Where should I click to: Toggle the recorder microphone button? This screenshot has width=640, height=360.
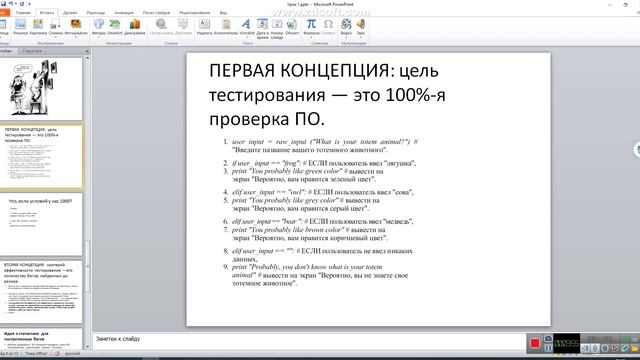point(595,348)
